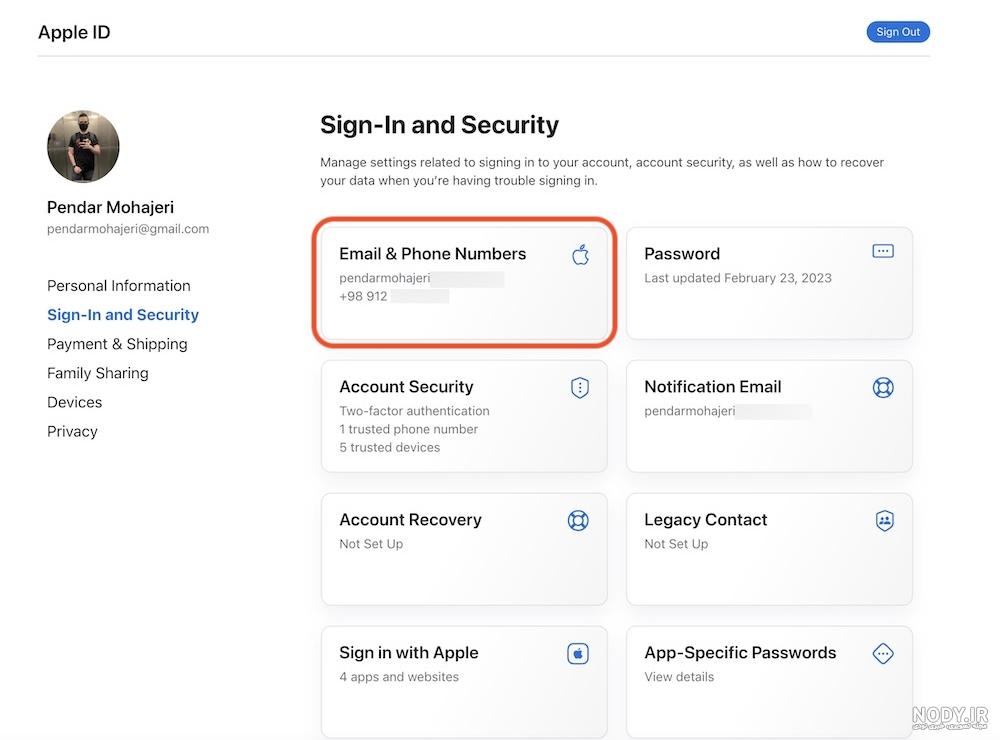Click the password dots icon

point(883,251)
